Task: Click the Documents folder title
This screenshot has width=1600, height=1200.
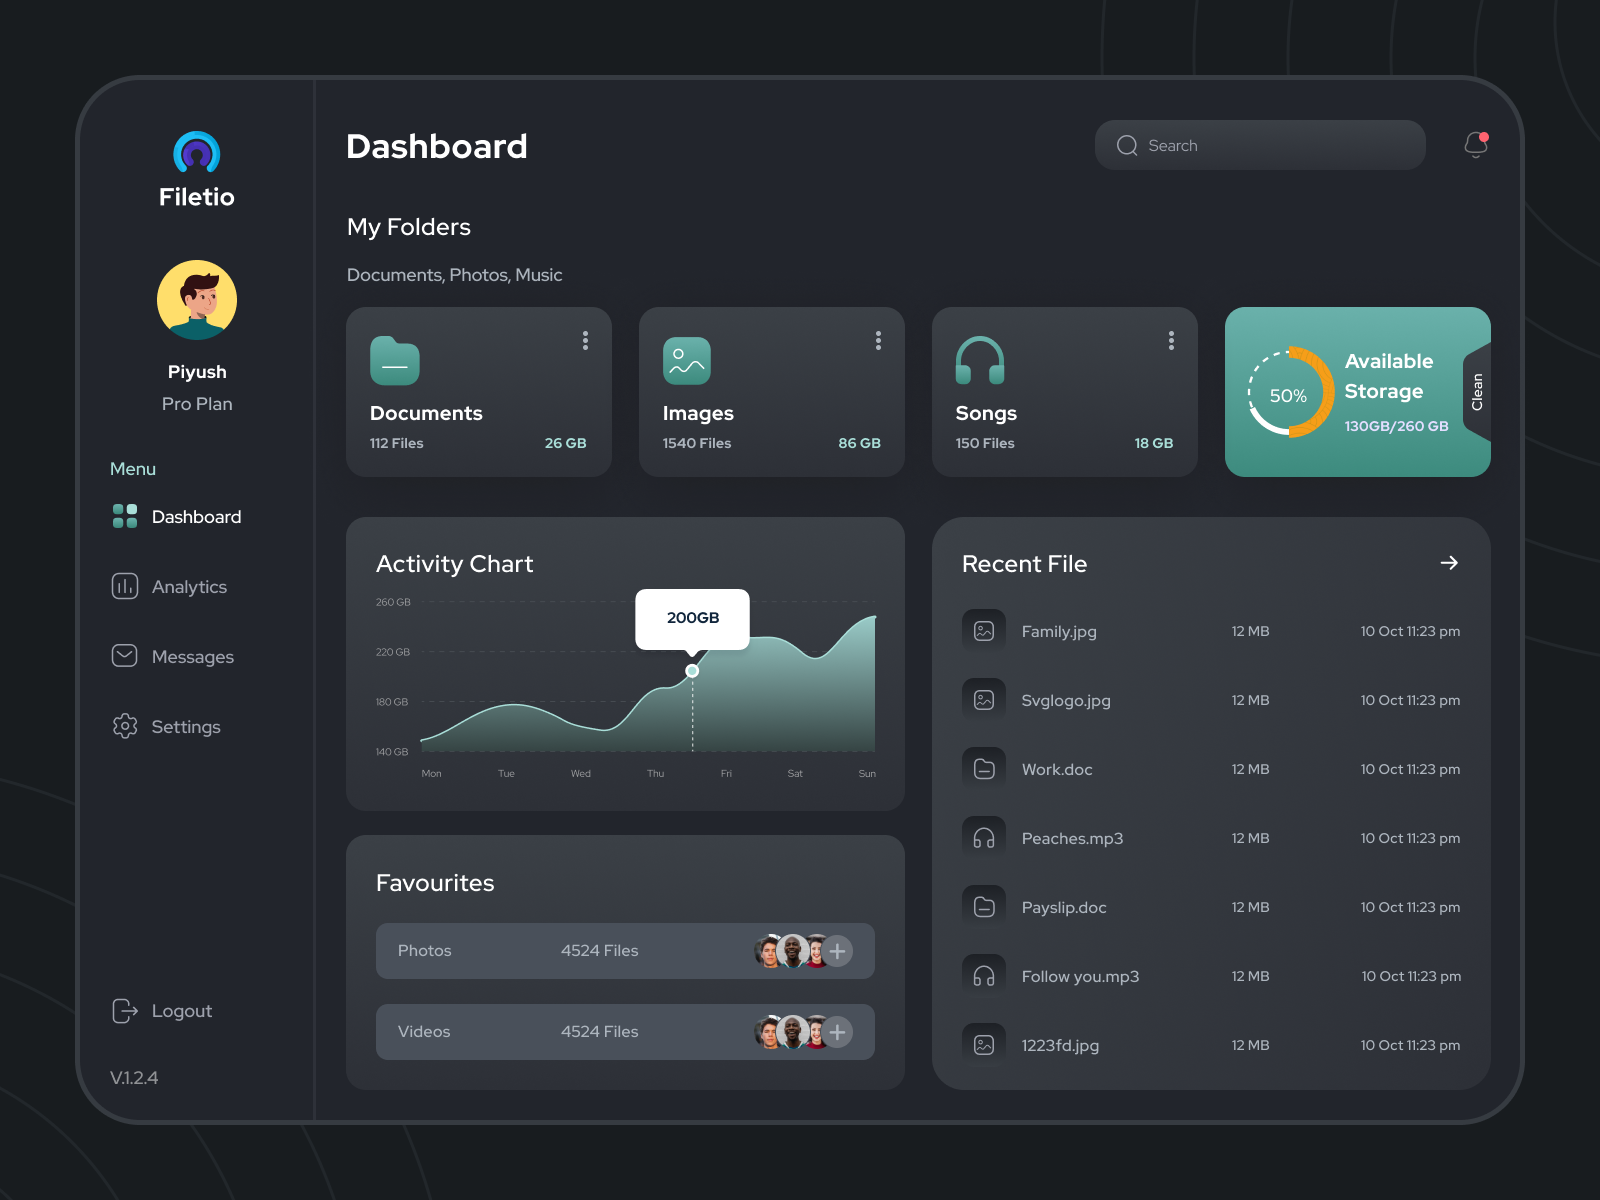Action: point(426,413)
